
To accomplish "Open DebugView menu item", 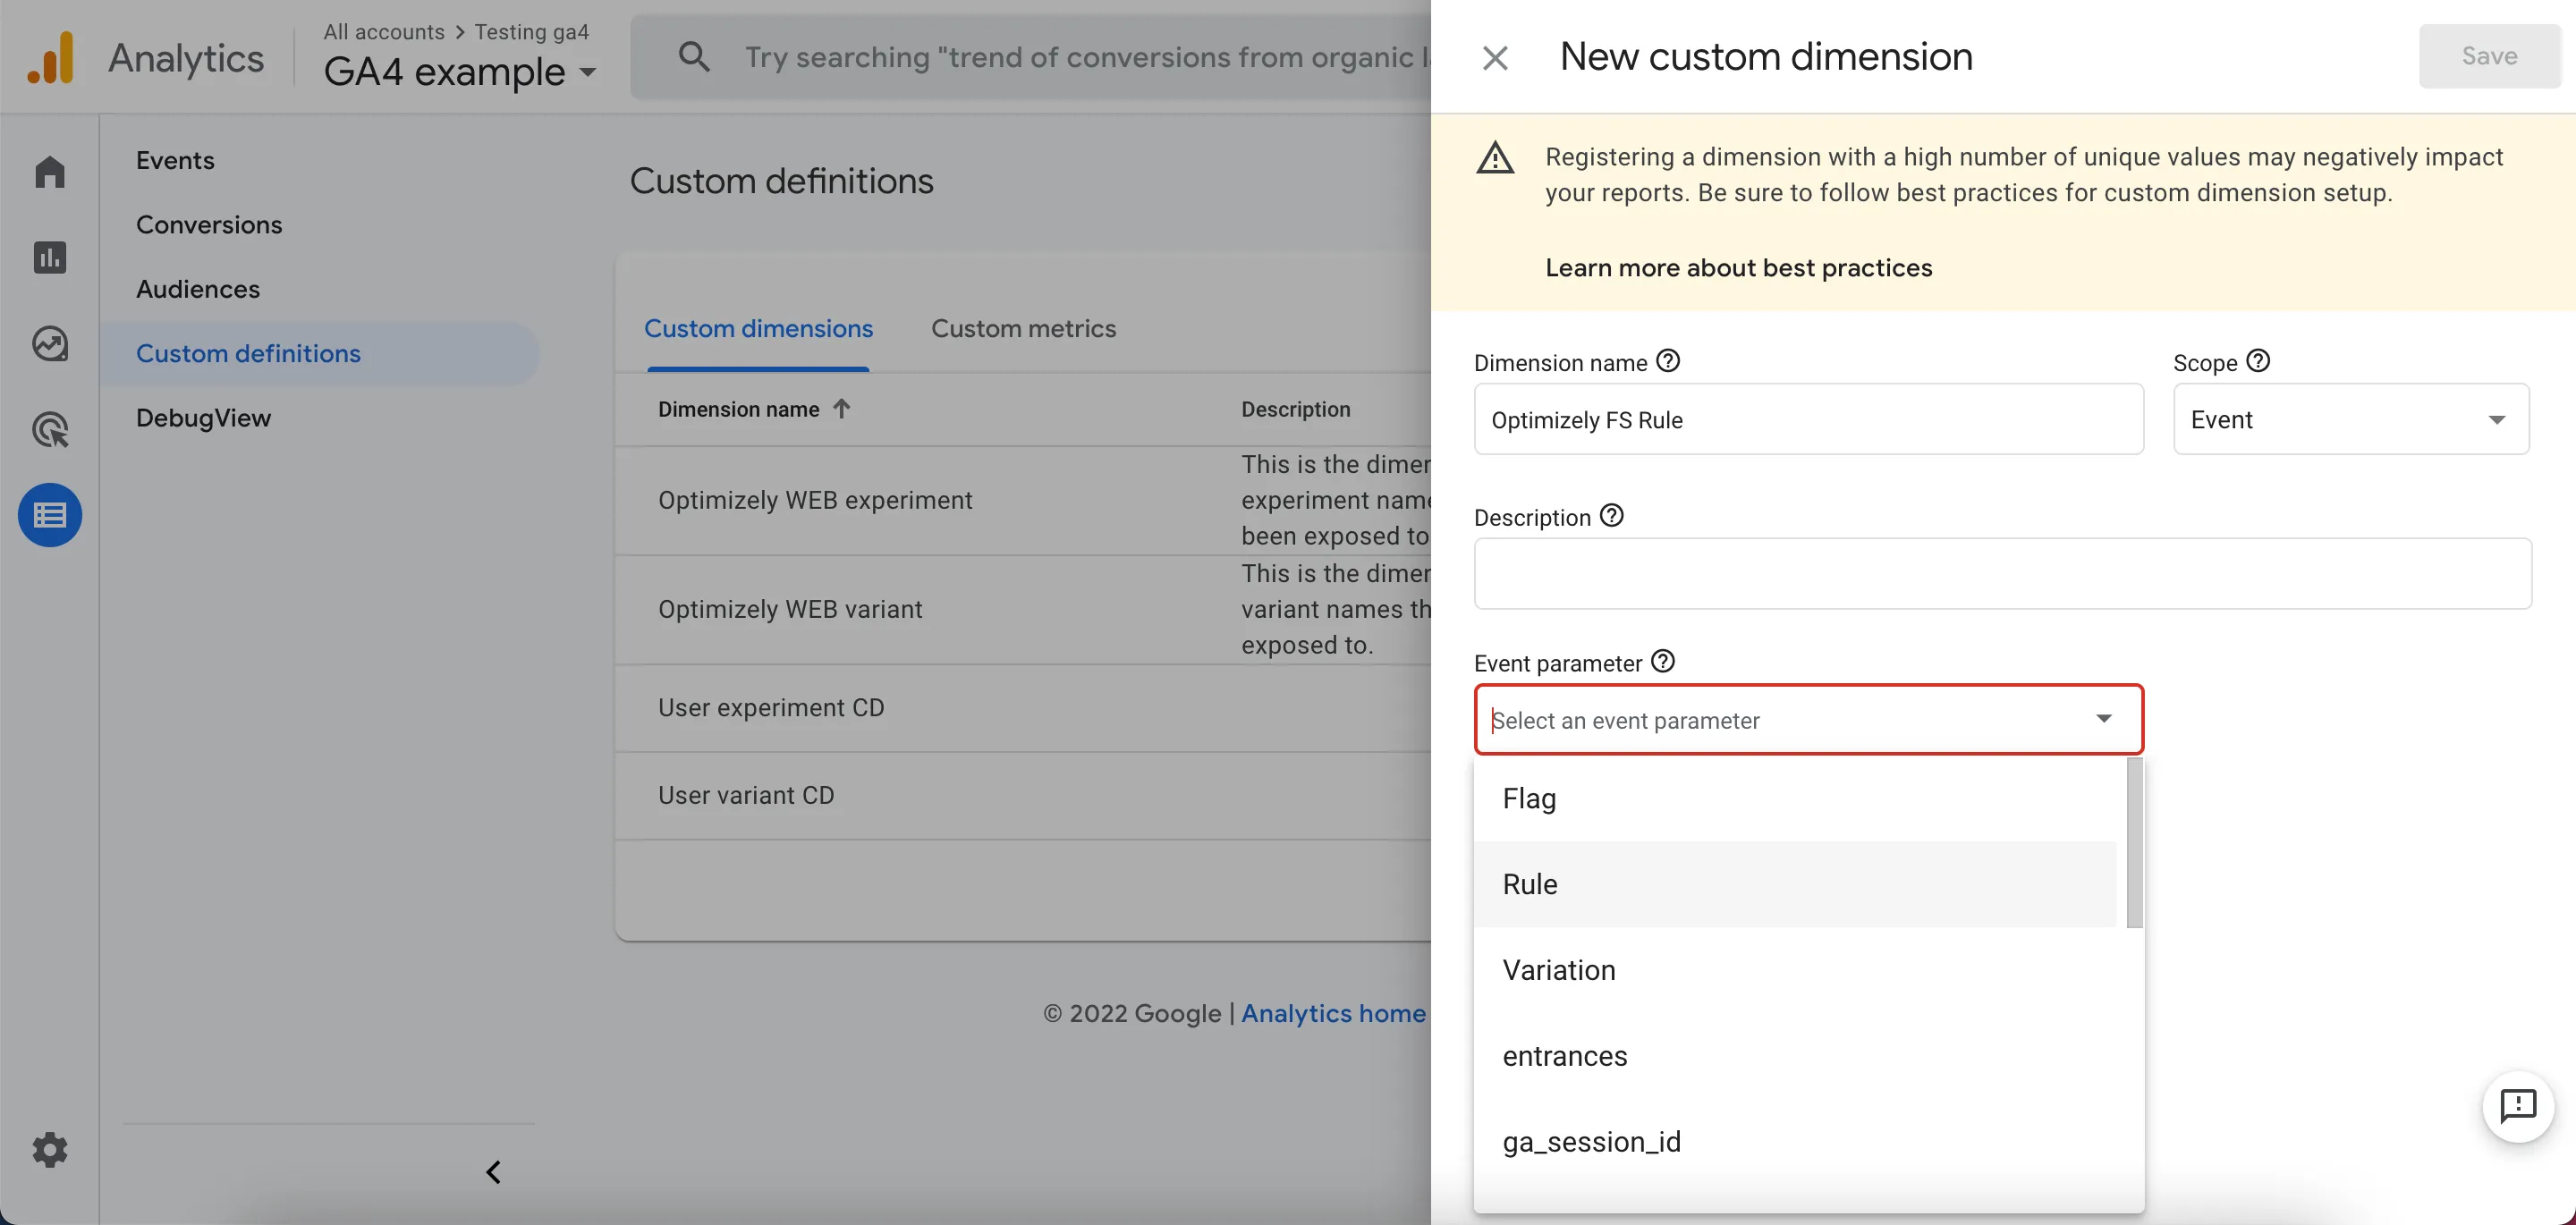I will click(x=203, y=418).
